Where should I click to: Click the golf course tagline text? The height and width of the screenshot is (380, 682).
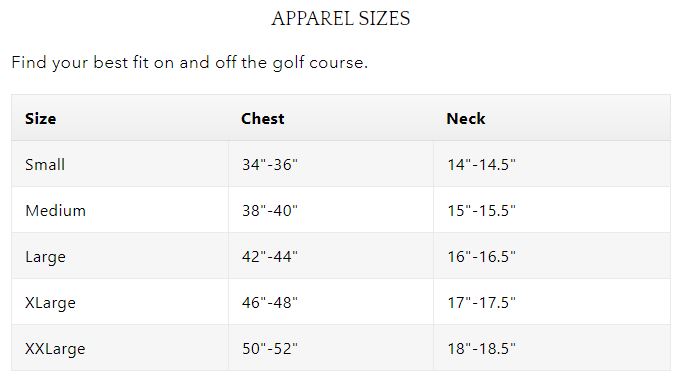pyautogui.click(x=190, y=63)
